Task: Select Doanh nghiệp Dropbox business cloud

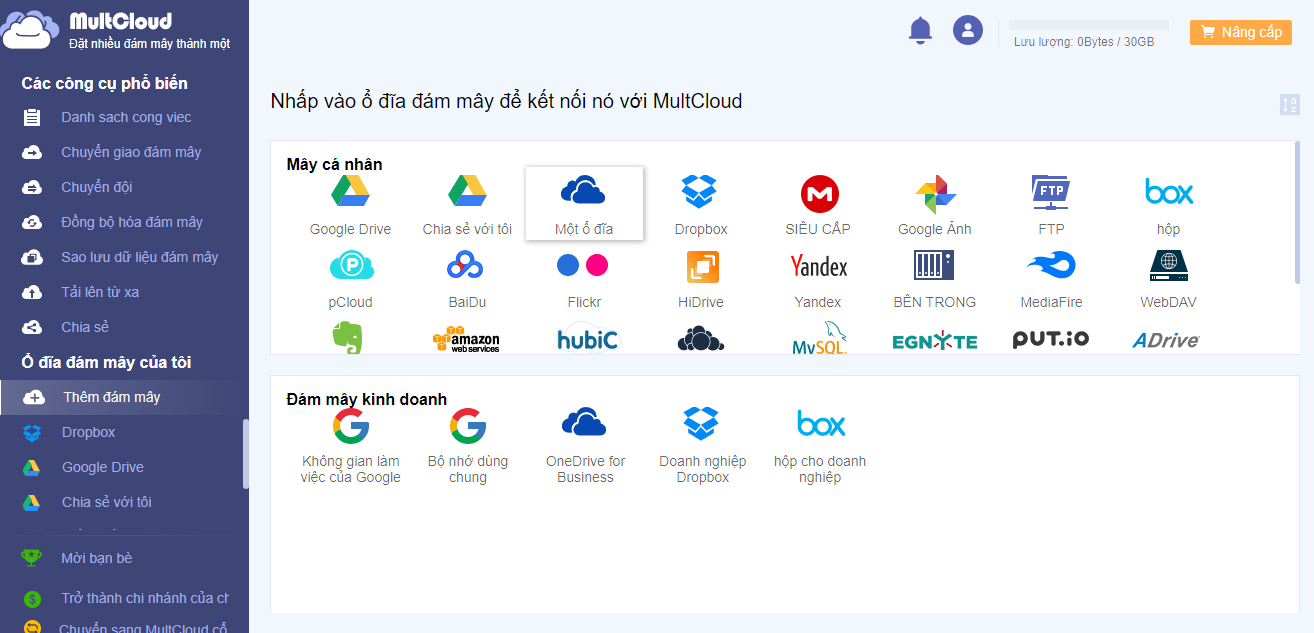Action: (x=702, y=446)
